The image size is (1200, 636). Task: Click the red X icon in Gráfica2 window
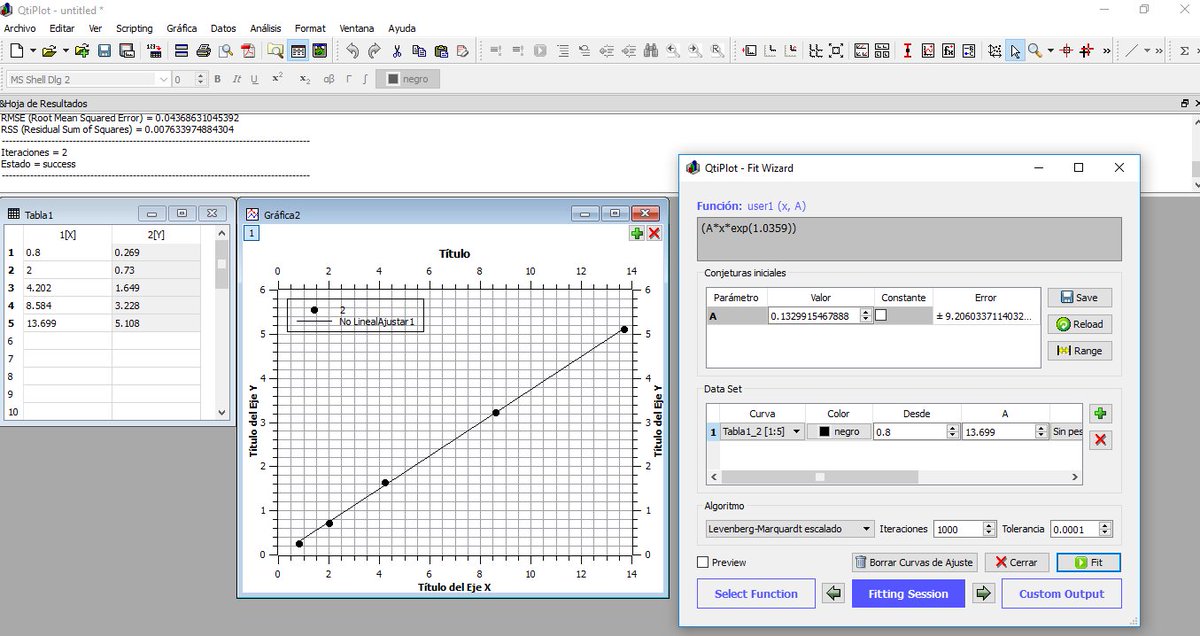click(x=654, y=233)
